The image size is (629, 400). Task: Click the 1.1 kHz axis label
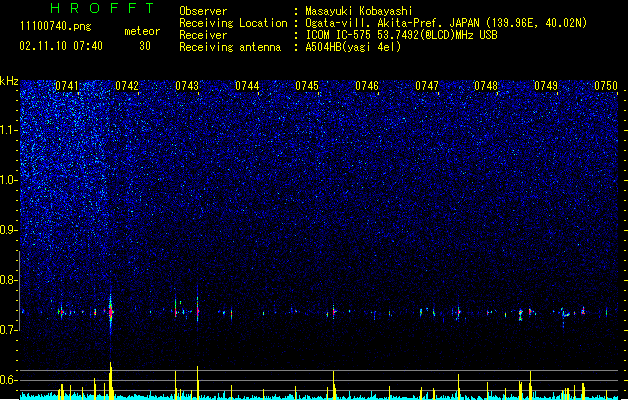pos(9,130)
